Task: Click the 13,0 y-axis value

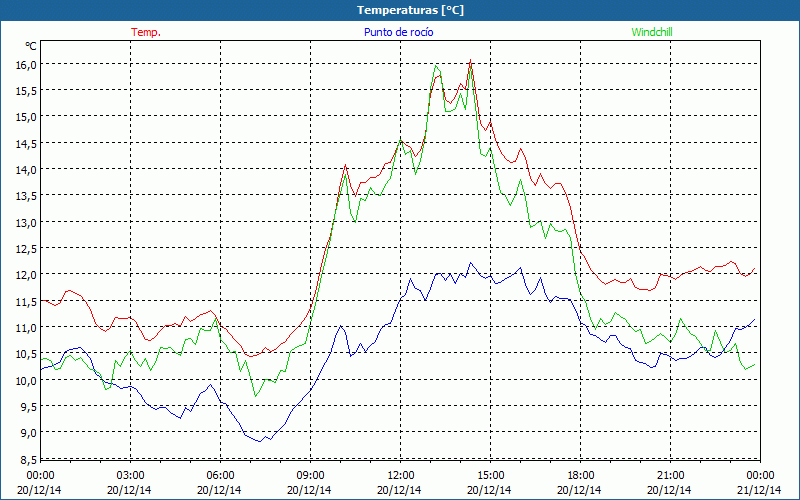Action: (x=26, y=222)
